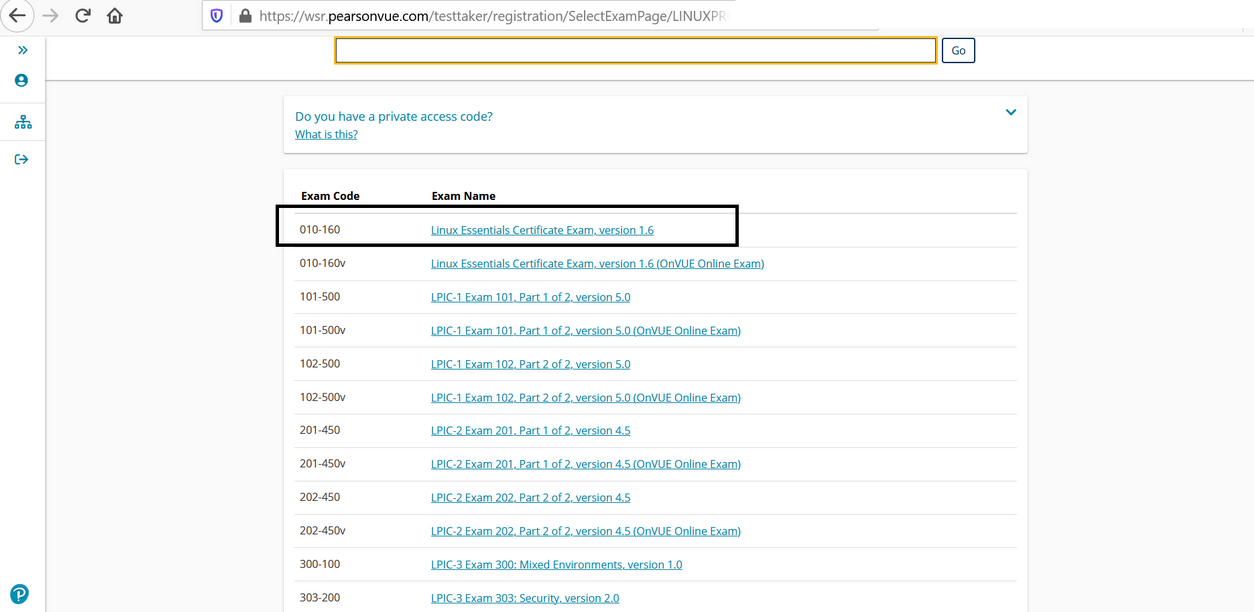Choose LPIC-2 Exam 201, version 4.5
The width and height of the screenshot is (1254, 612).
pyautogui.click(x=530, y=430)
